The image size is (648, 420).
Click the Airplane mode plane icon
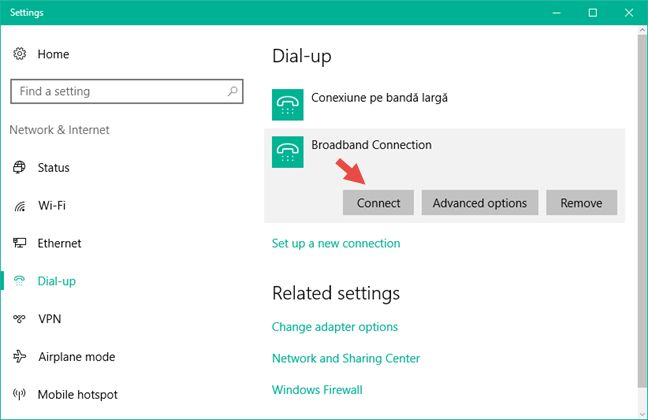tap(19, 356)
